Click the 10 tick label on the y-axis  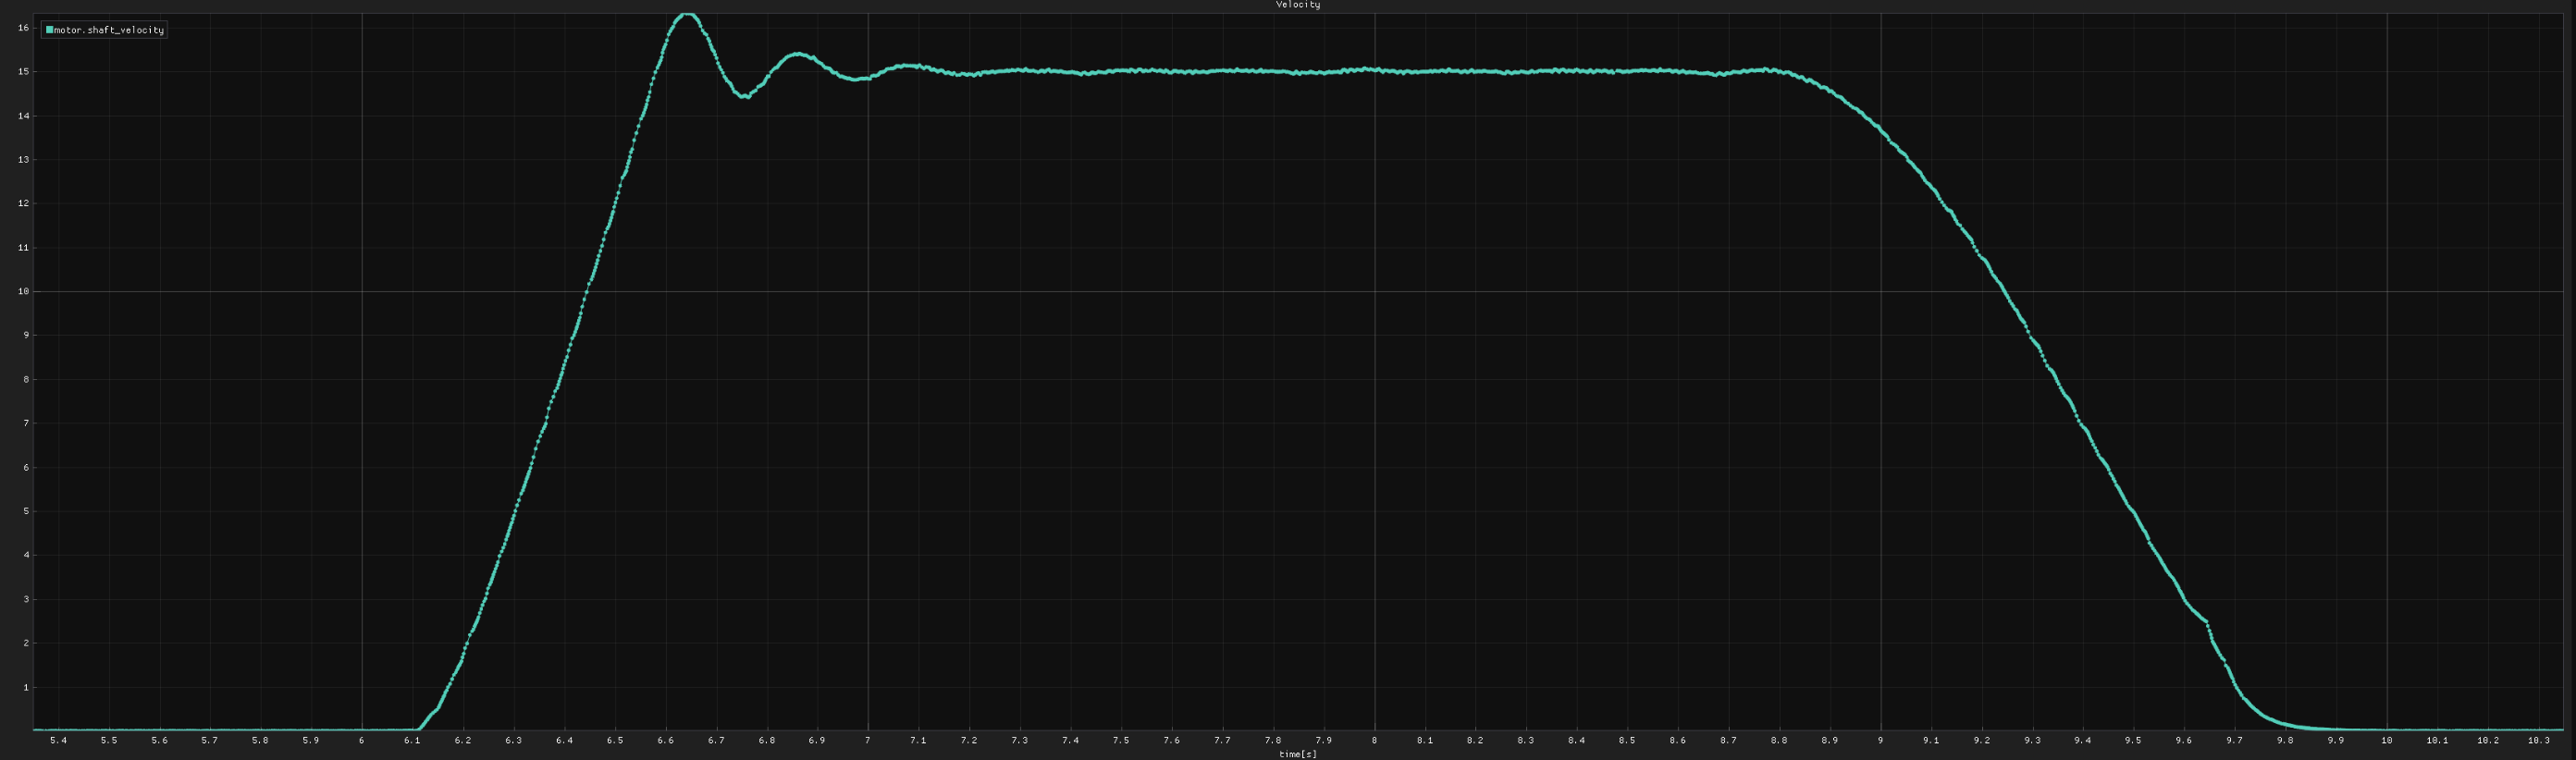23,291
